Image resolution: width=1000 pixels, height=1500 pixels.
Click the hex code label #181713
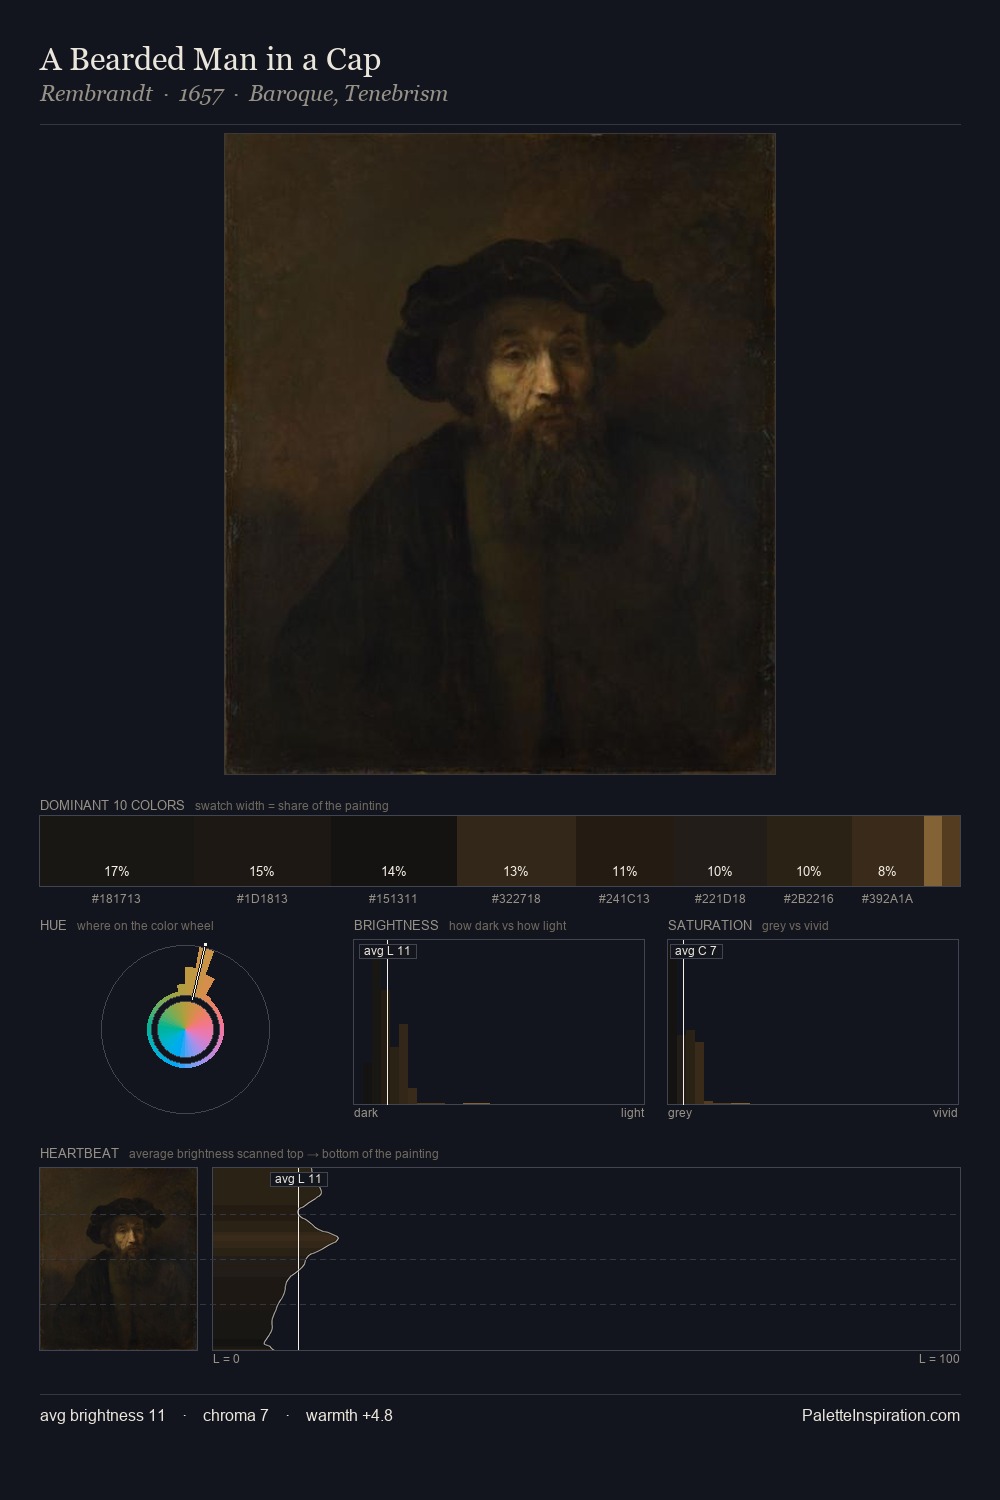point(116,899)
